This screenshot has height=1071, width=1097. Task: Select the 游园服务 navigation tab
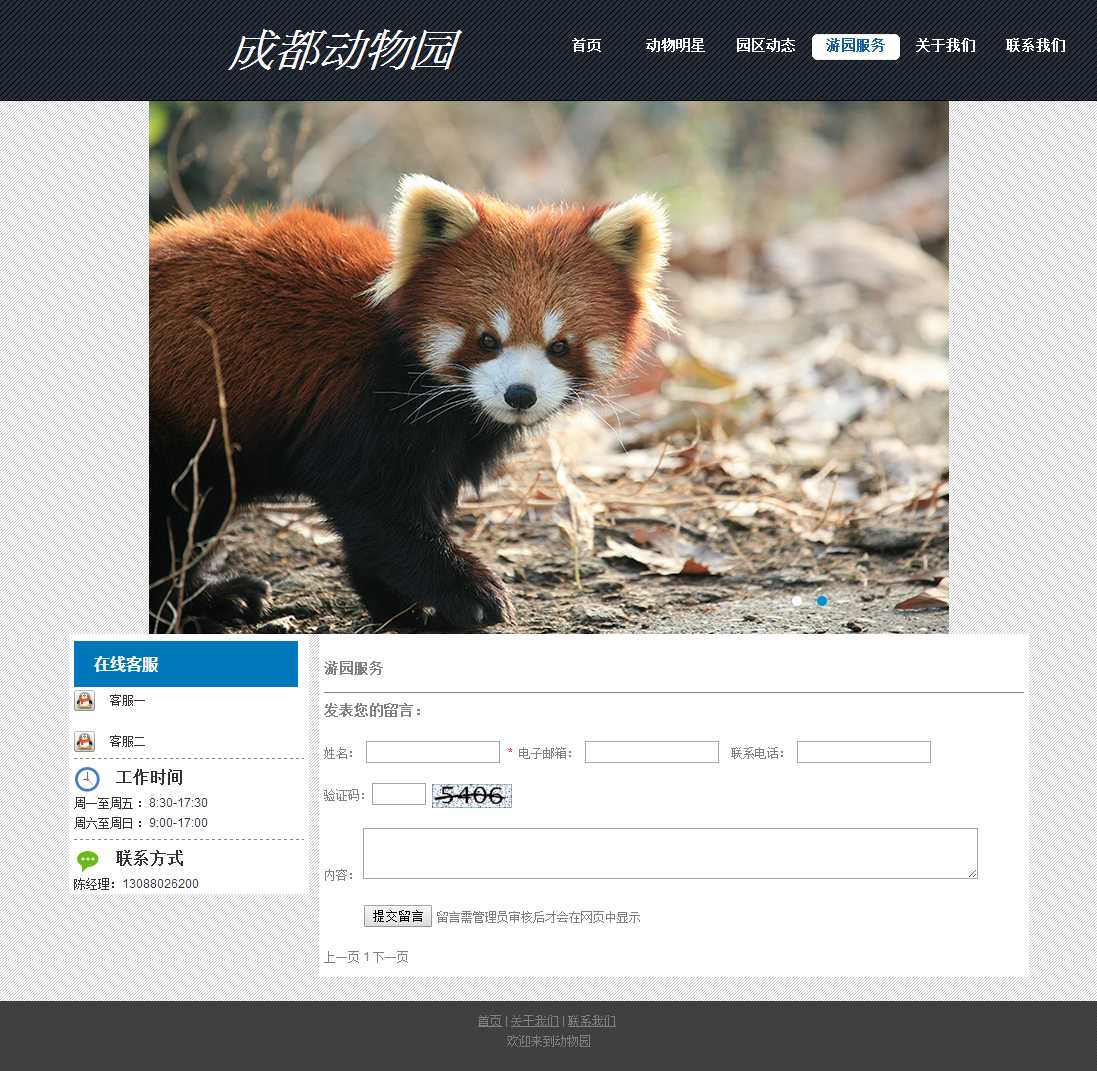(x=855, y=46)
